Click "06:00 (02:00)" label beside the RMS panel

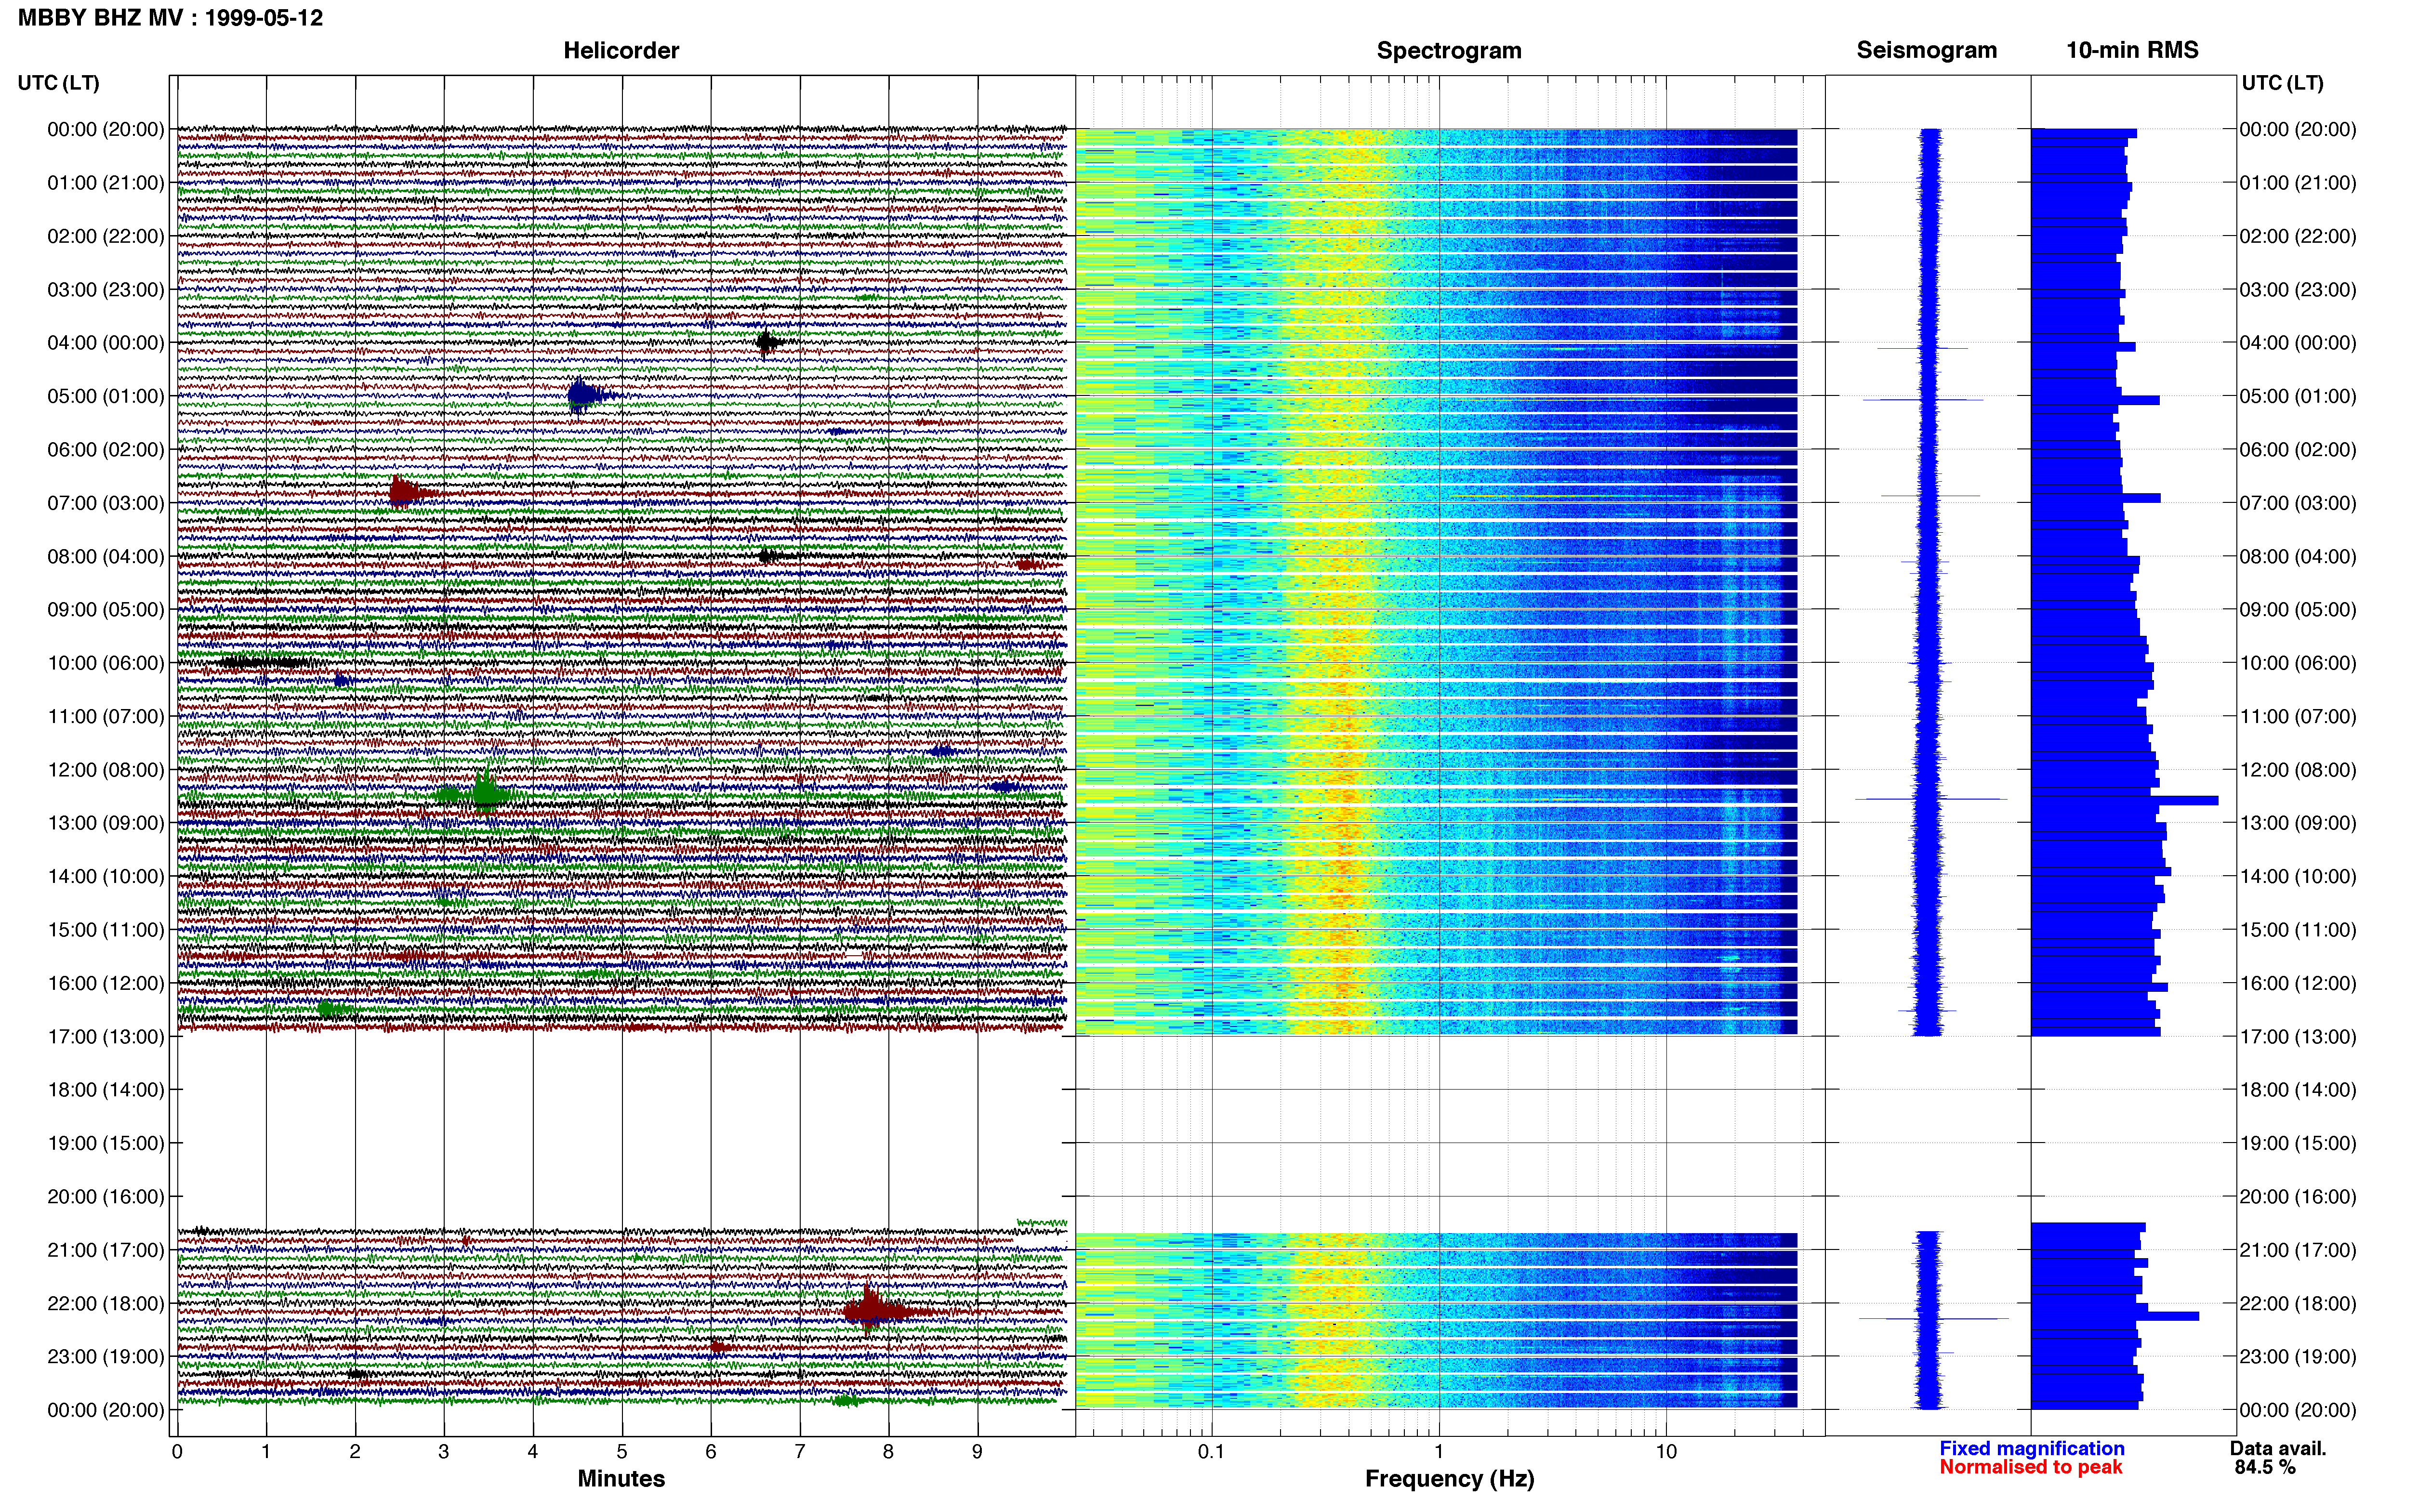(x=2298, y=450)
